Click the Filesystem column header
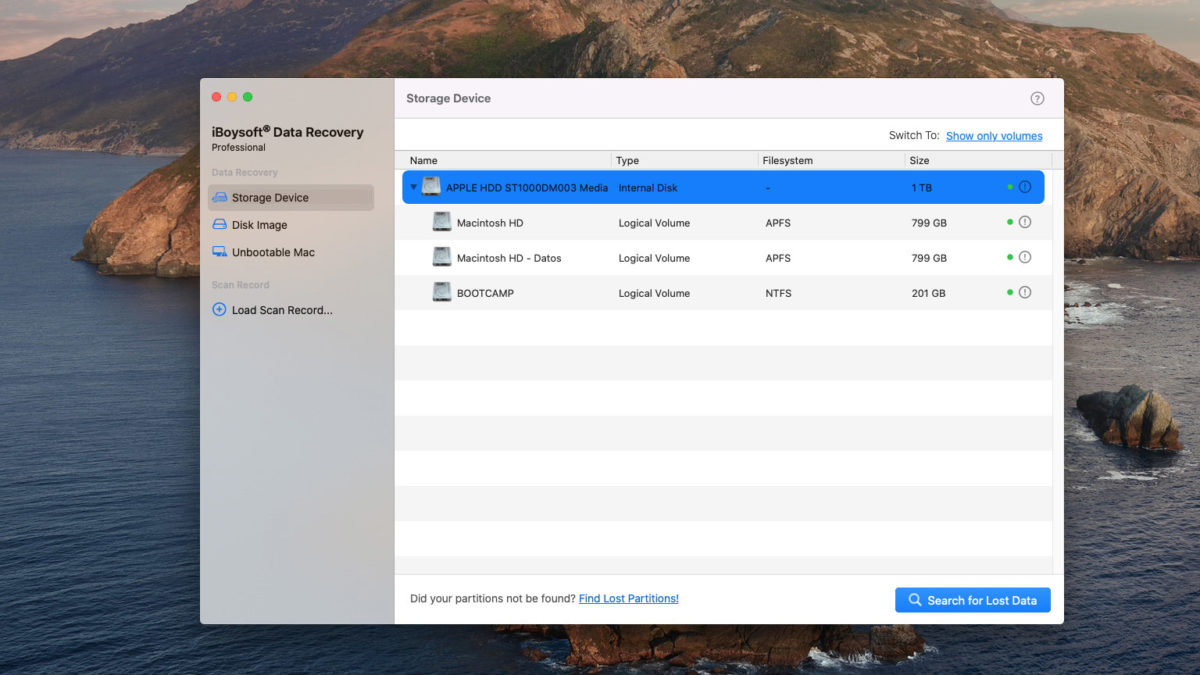Screen dimensions: 1200x675 pos(789,160)
